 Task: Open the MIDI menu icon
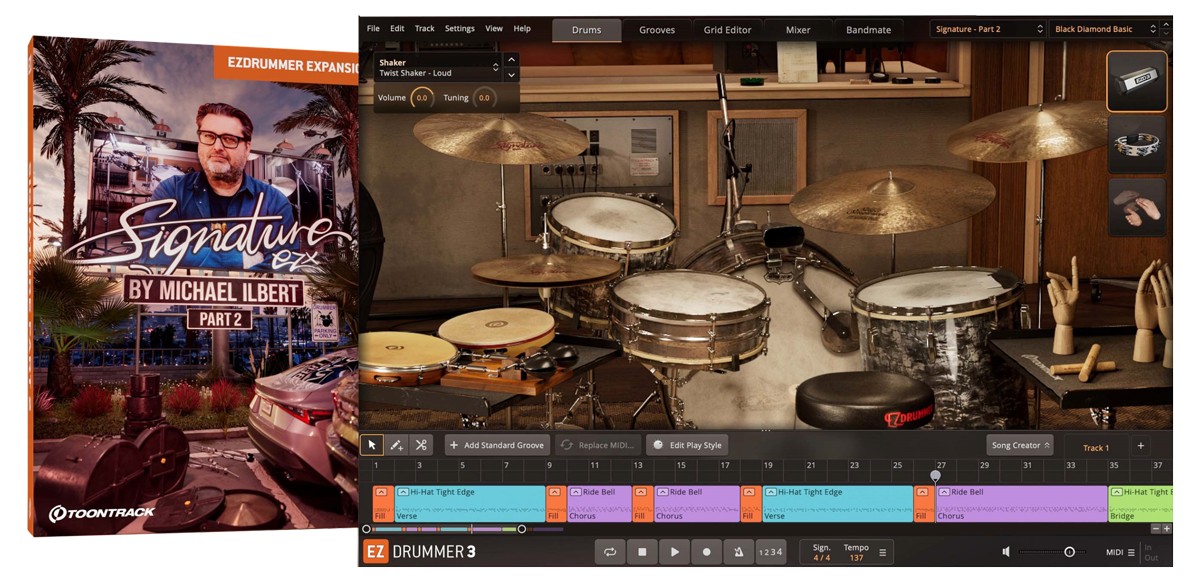pos(1131,552)
